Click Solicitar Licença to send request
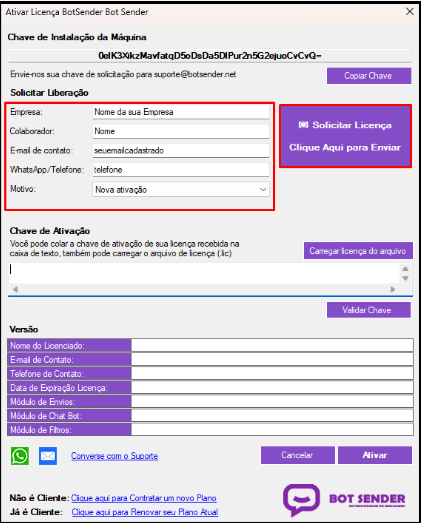Screen dimensions: 421x523 click(345, 136)
